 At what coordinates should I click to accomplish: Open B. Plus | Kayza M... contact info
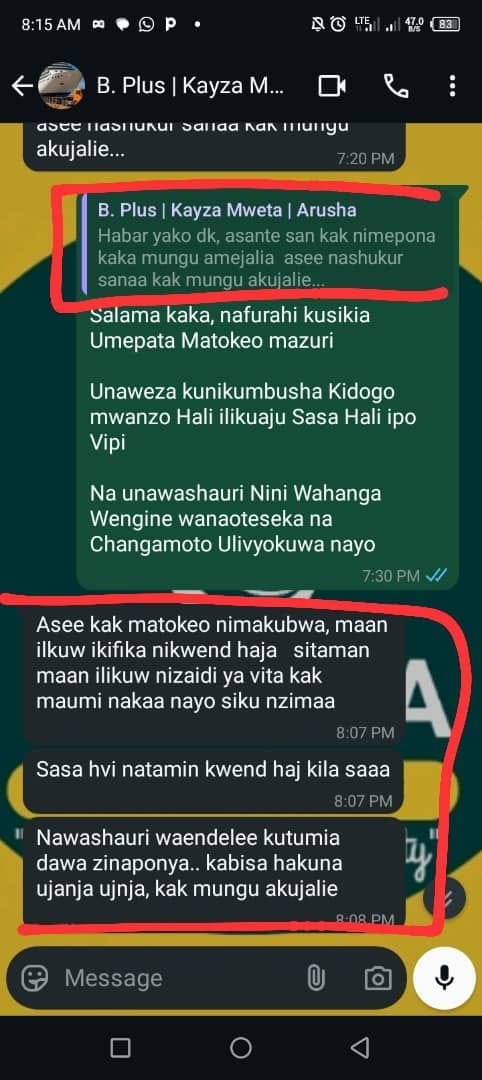(190, 86)
